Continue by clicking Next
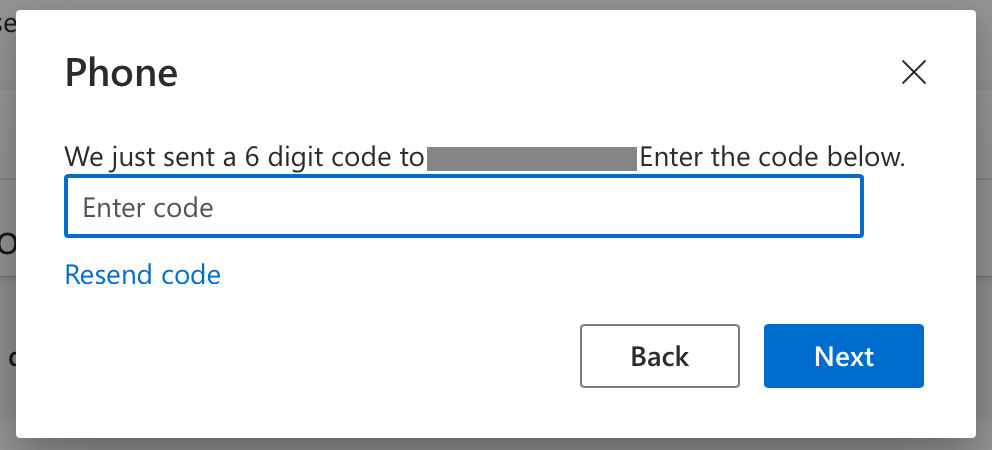992x450 pixels. pyautogui.click(x=843, y=356)
